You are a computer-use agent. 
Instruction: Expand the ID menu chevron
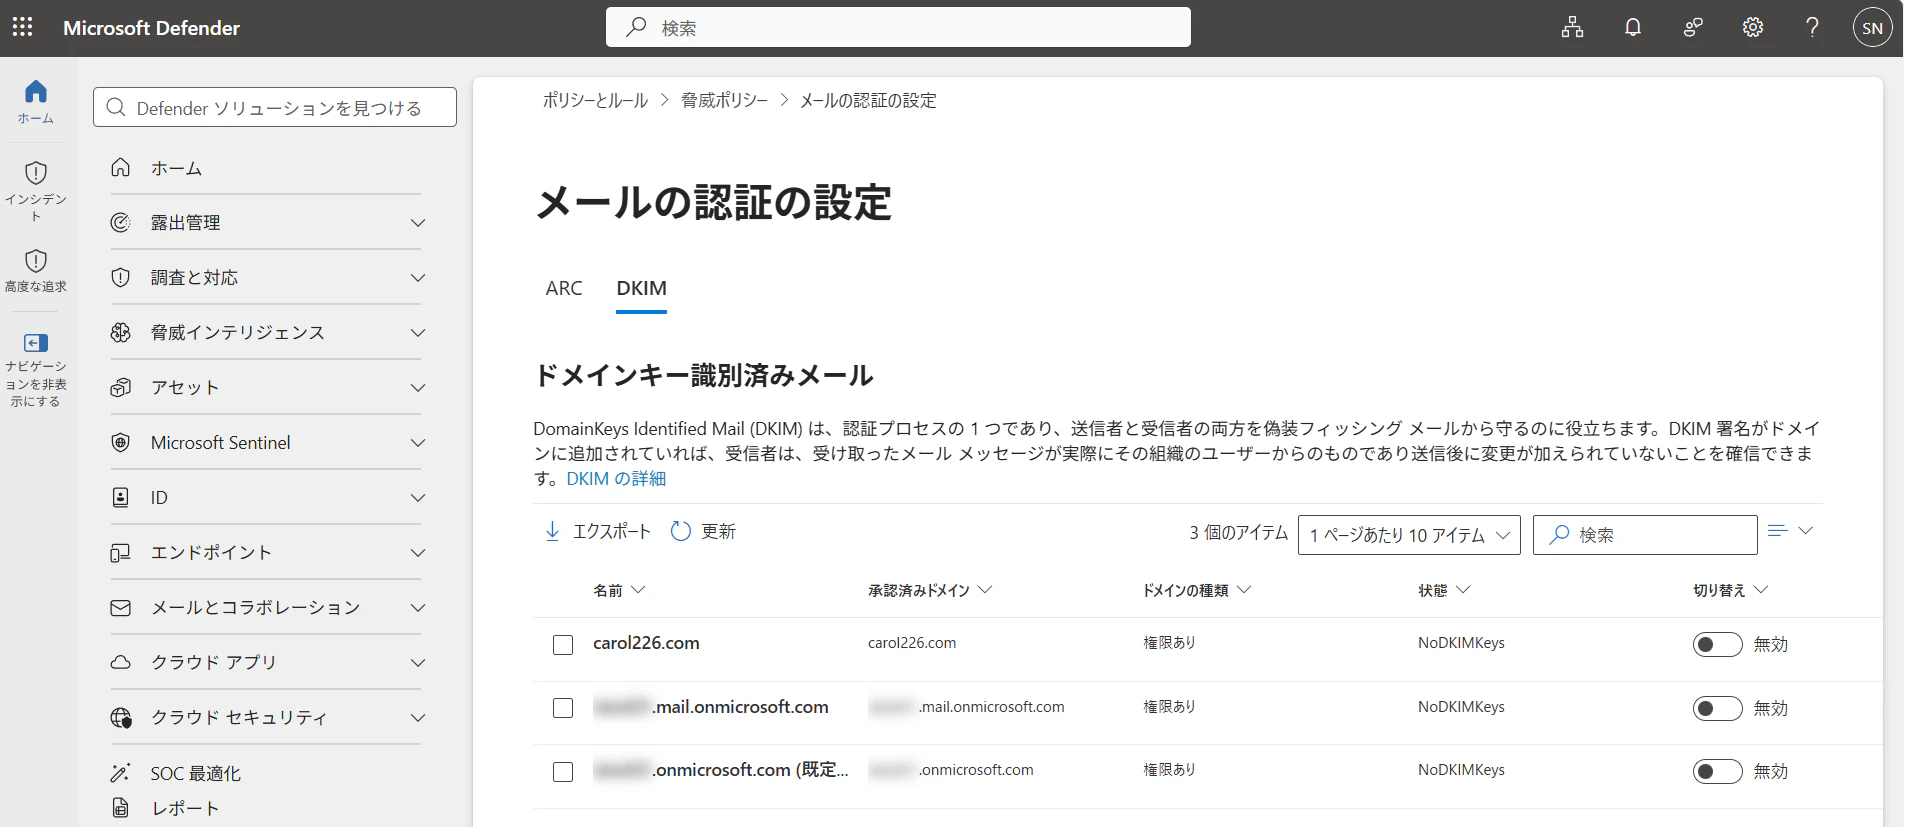(418, 498)
